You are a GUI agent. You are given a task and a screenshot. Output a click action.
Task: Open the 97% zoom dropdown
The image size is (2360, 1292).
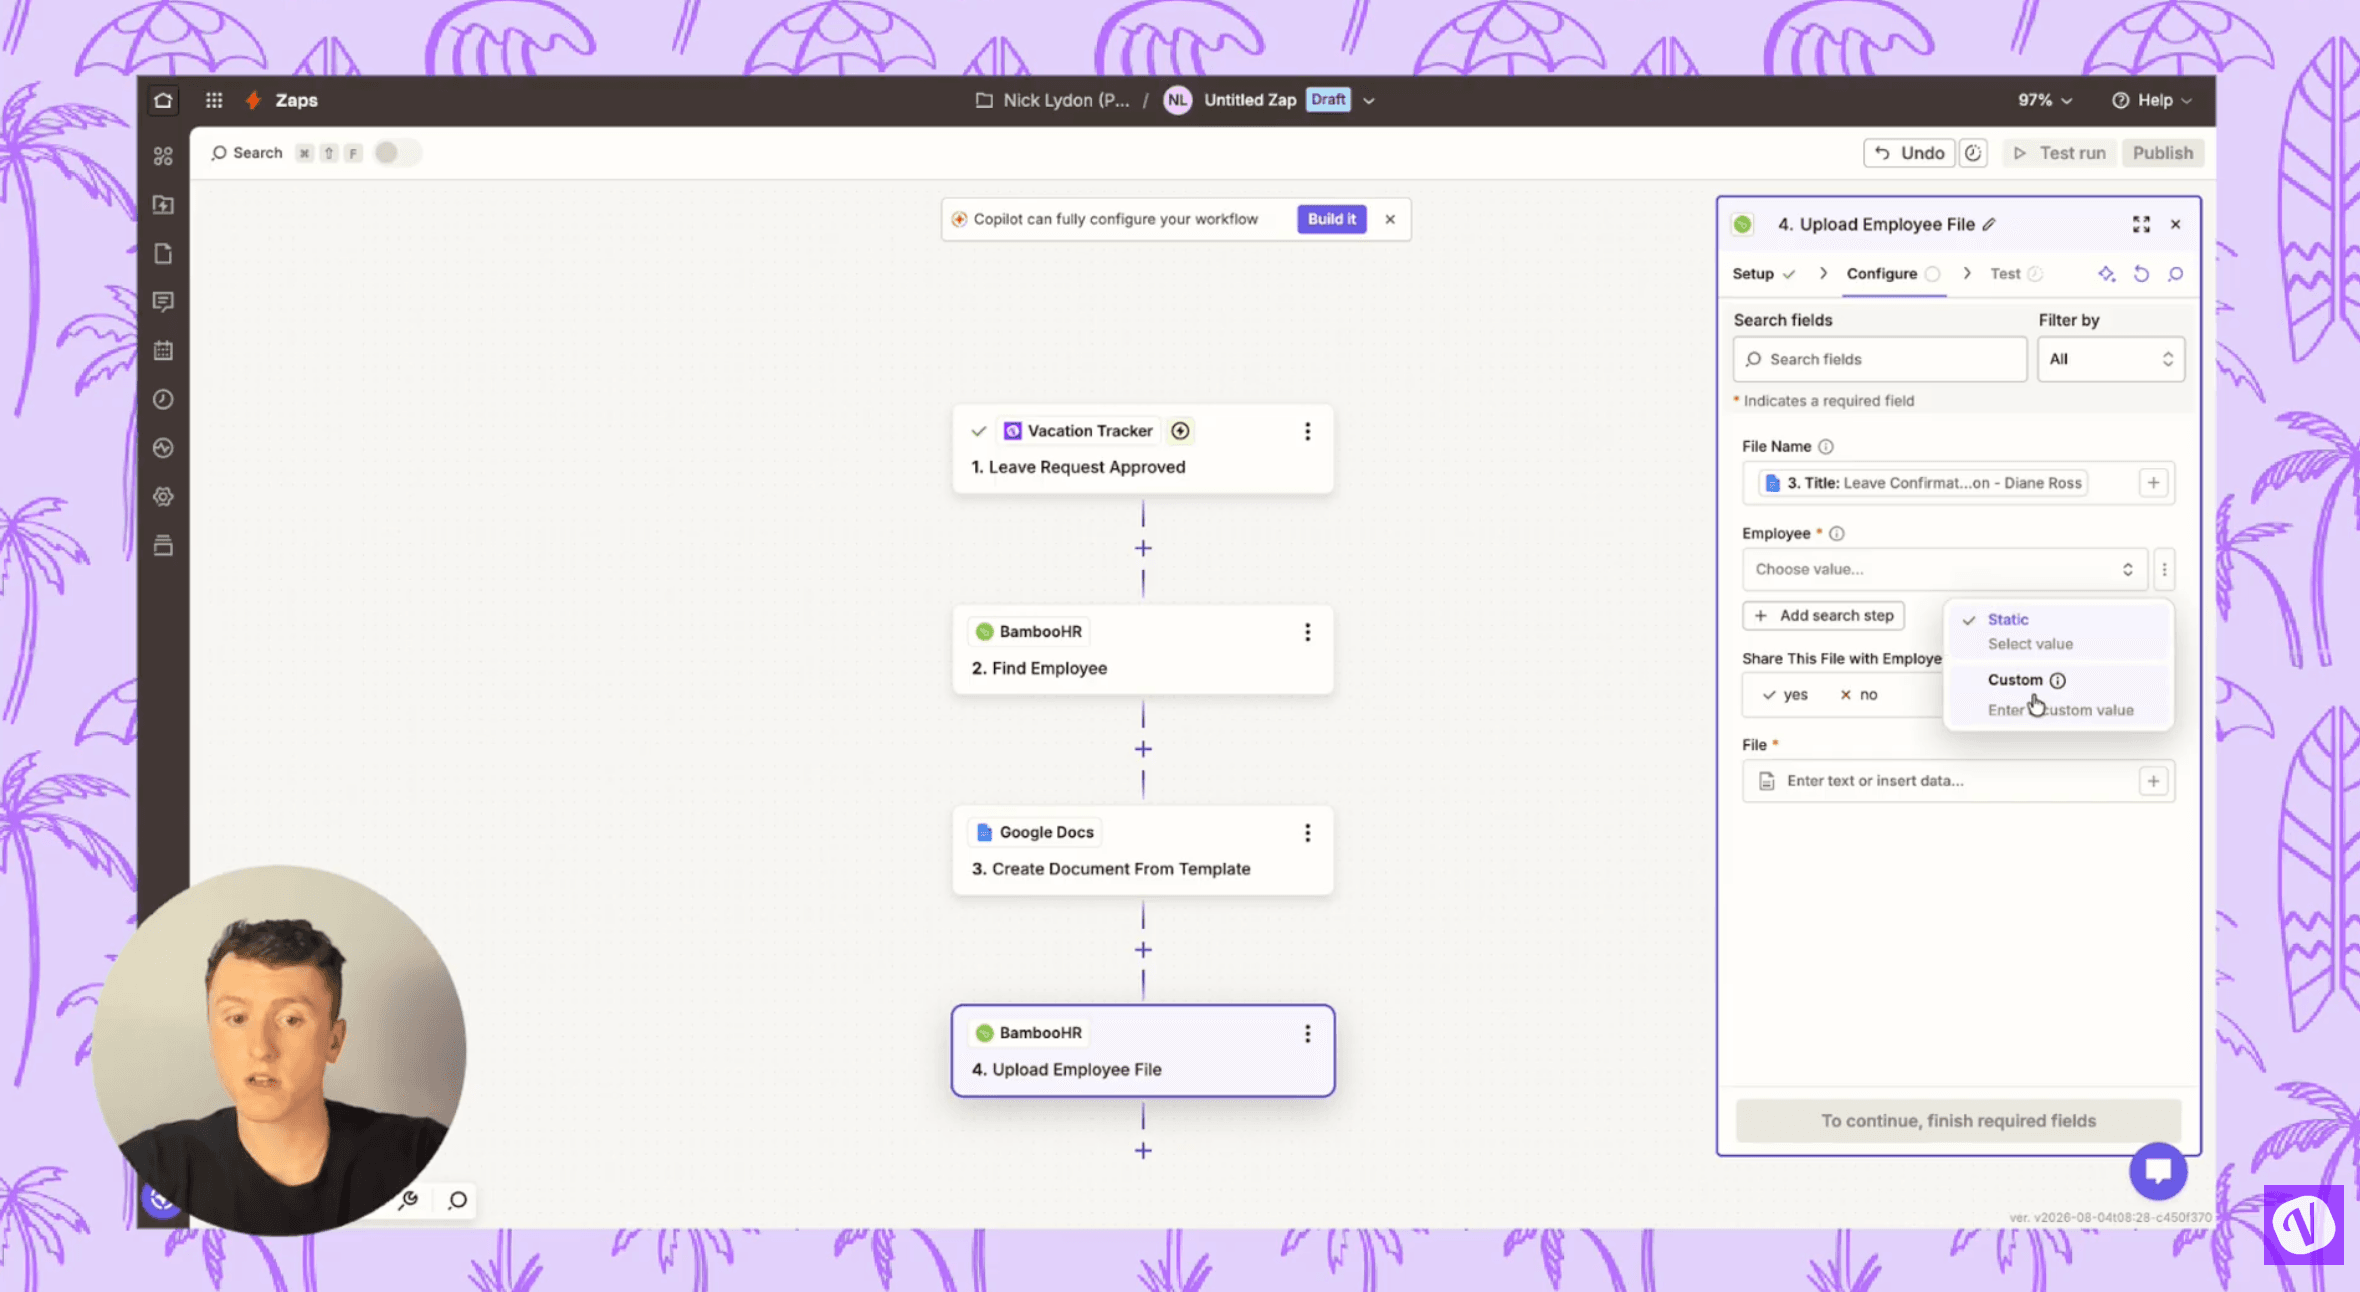pyautogui.click(x=2045, y=100)
